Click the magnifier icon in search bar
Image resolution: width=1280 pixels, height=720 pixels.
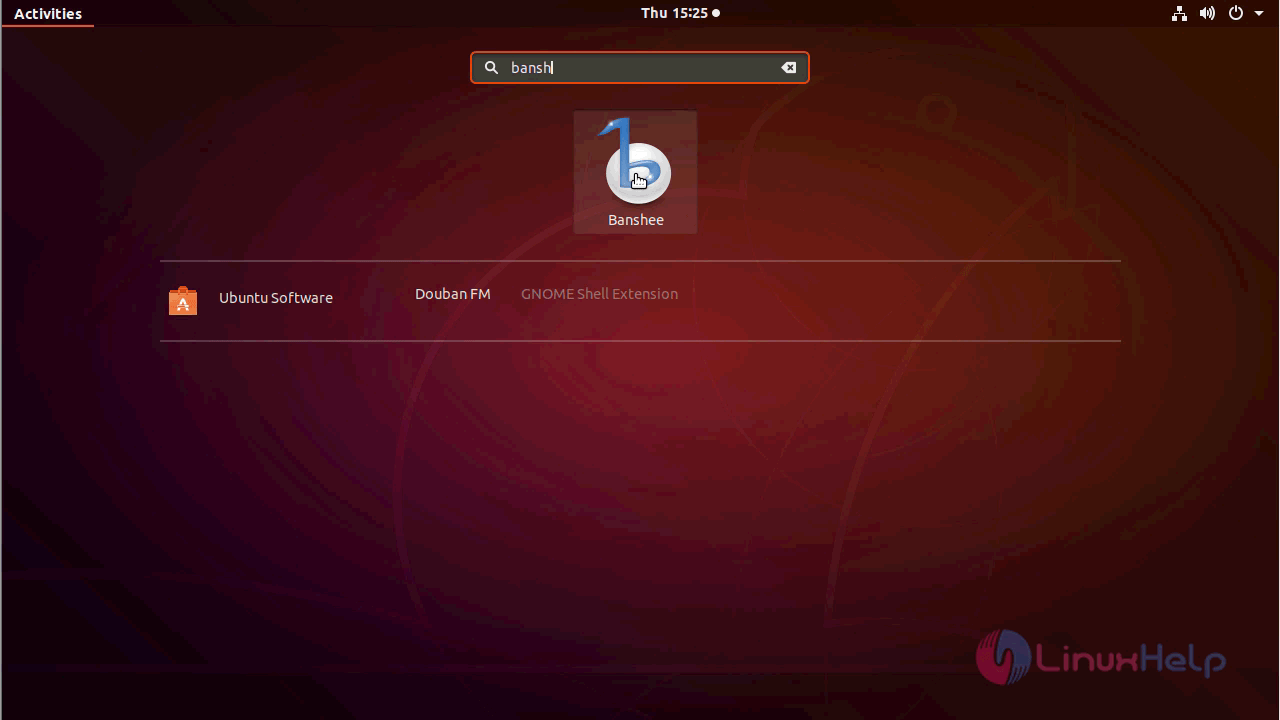click(491, 67)
